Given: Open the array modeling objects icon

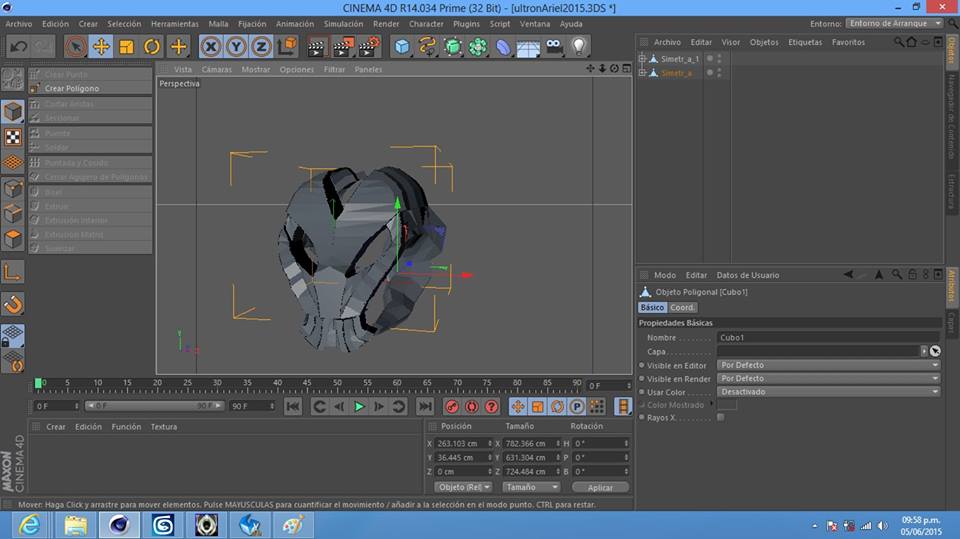Looking at the screenshot, I should tap(478, 47).
